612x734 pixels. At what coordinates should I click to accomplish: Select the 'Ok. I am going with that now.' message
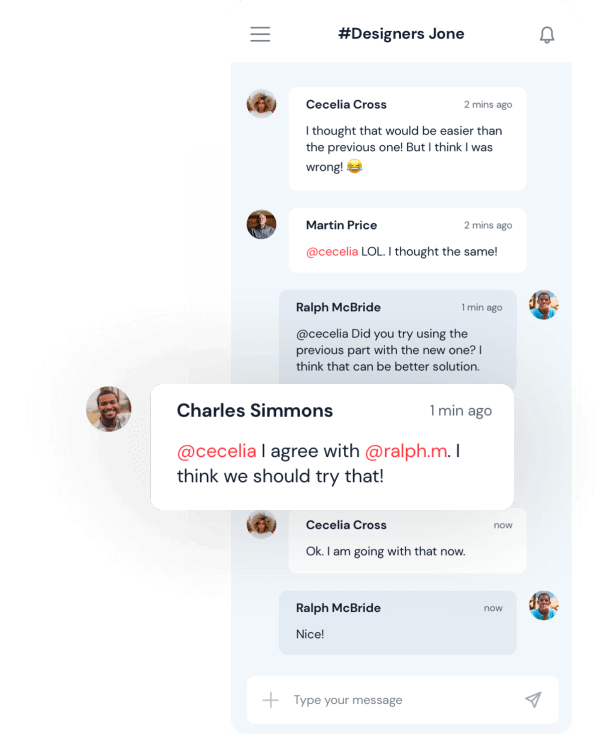coord(385,551)
